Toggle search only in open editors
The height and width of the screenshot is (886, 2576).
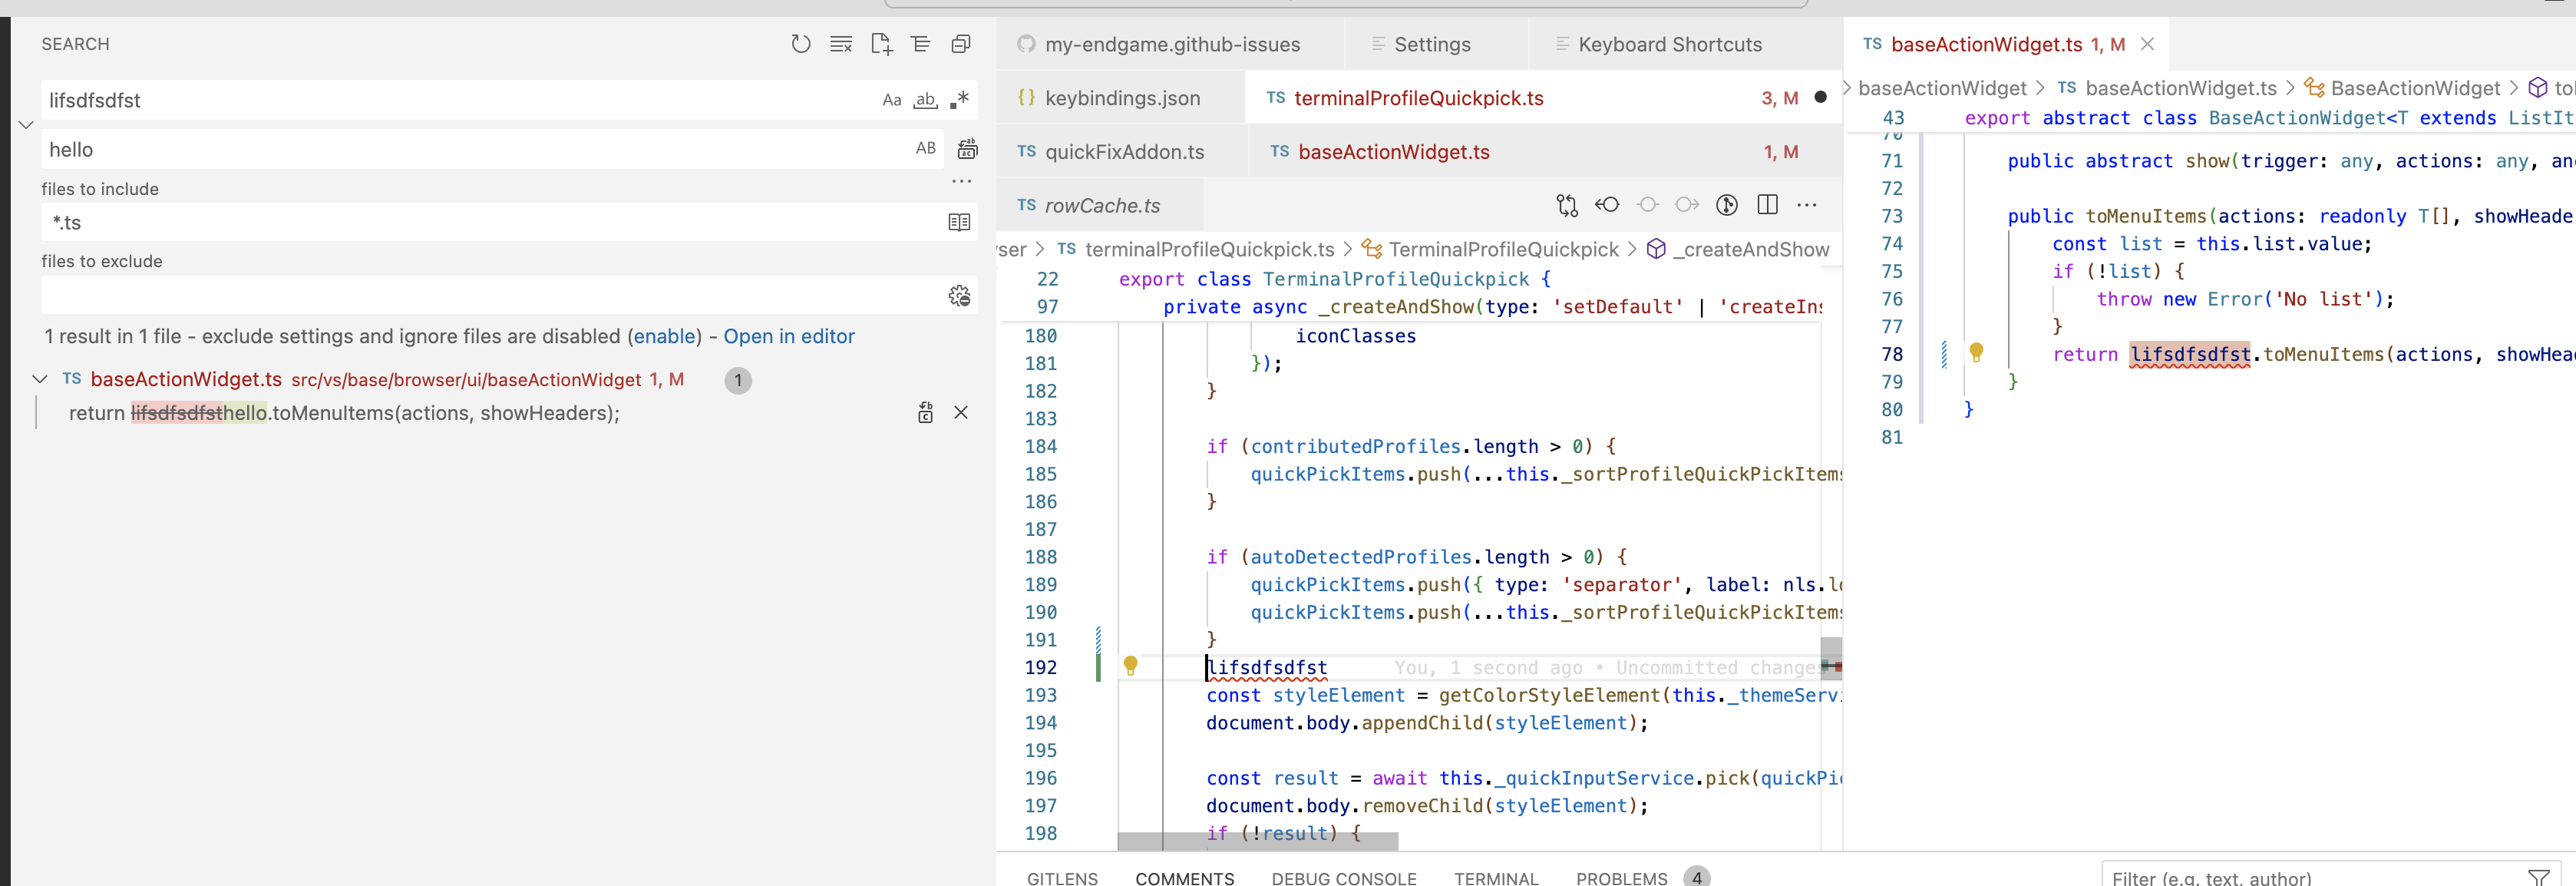tap(959, 222)
